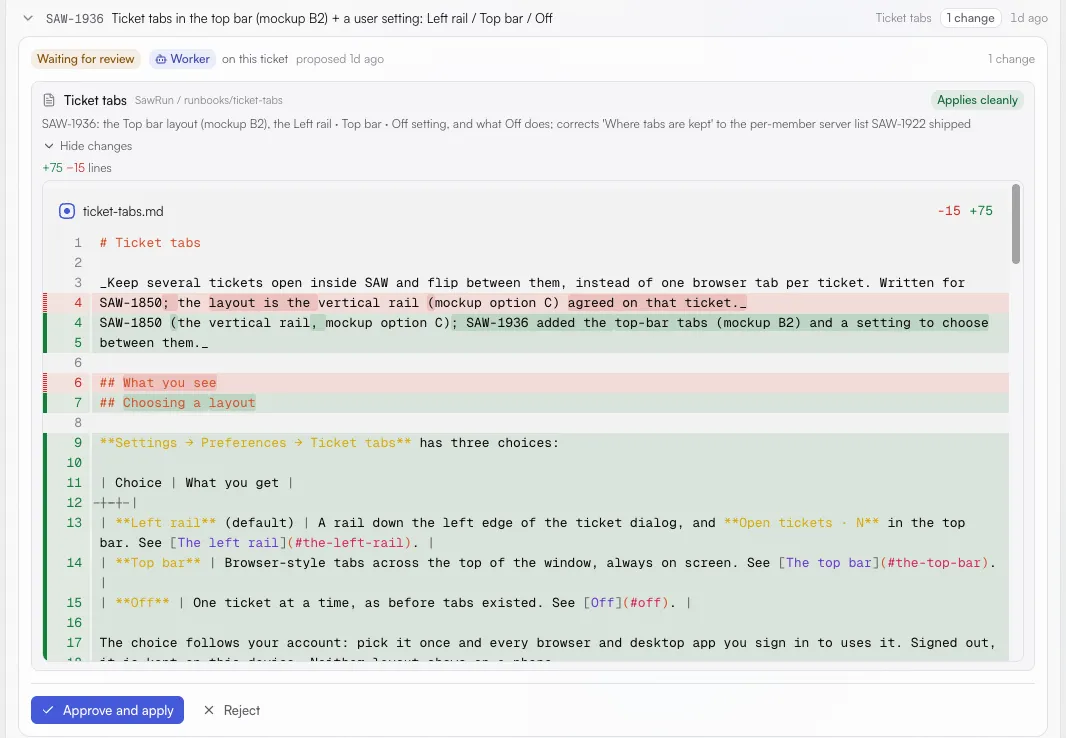The image size is (1066, 738).
Task: Click the SAW-1936 ticket ID
Action: (75, 18)
